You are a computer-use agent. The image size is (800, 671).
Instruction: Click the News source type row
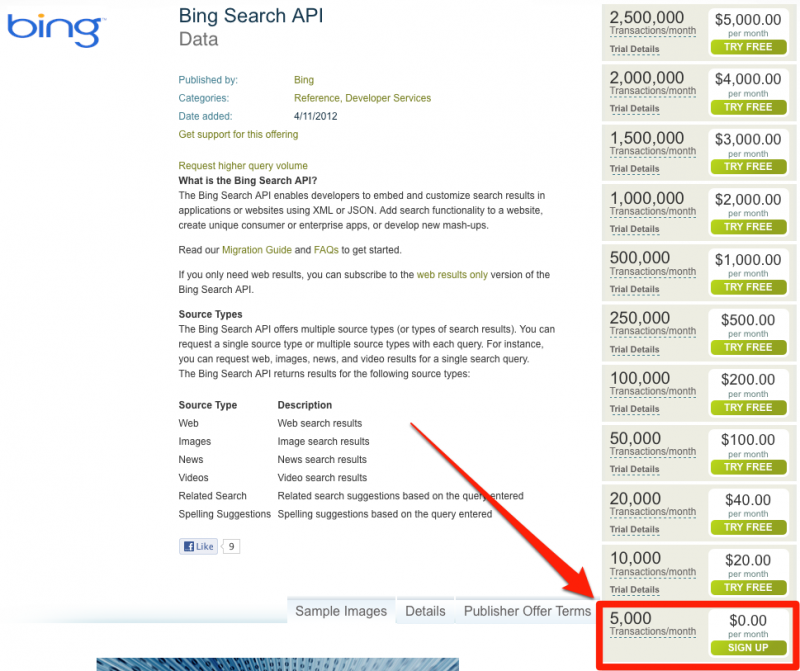[272, 459]
